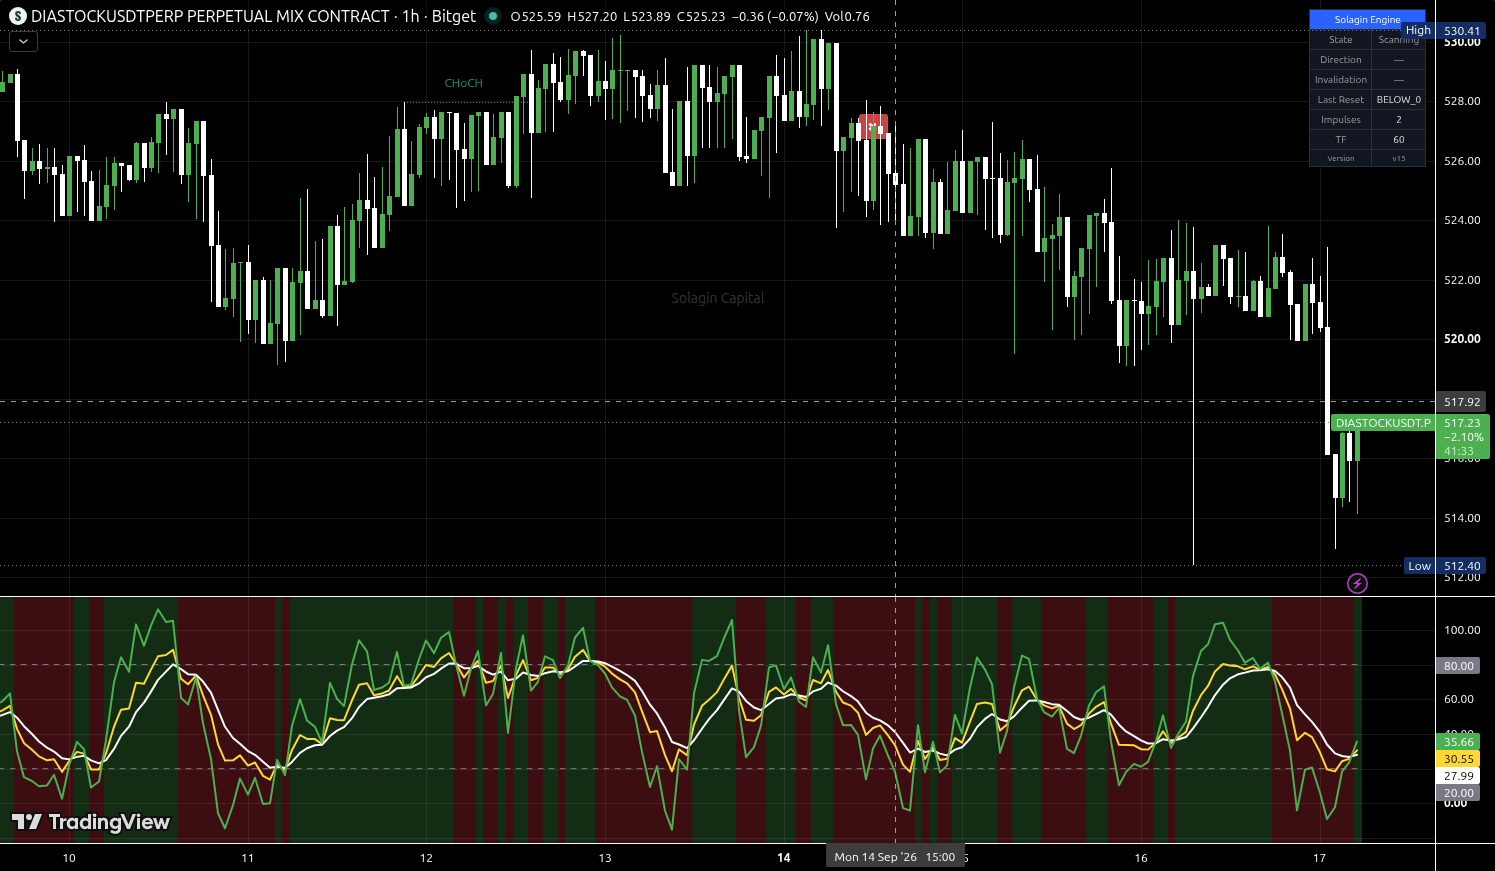Viewport: 1495px width, 871px height.
Task: Click the green market status dot
Action: 492,16
